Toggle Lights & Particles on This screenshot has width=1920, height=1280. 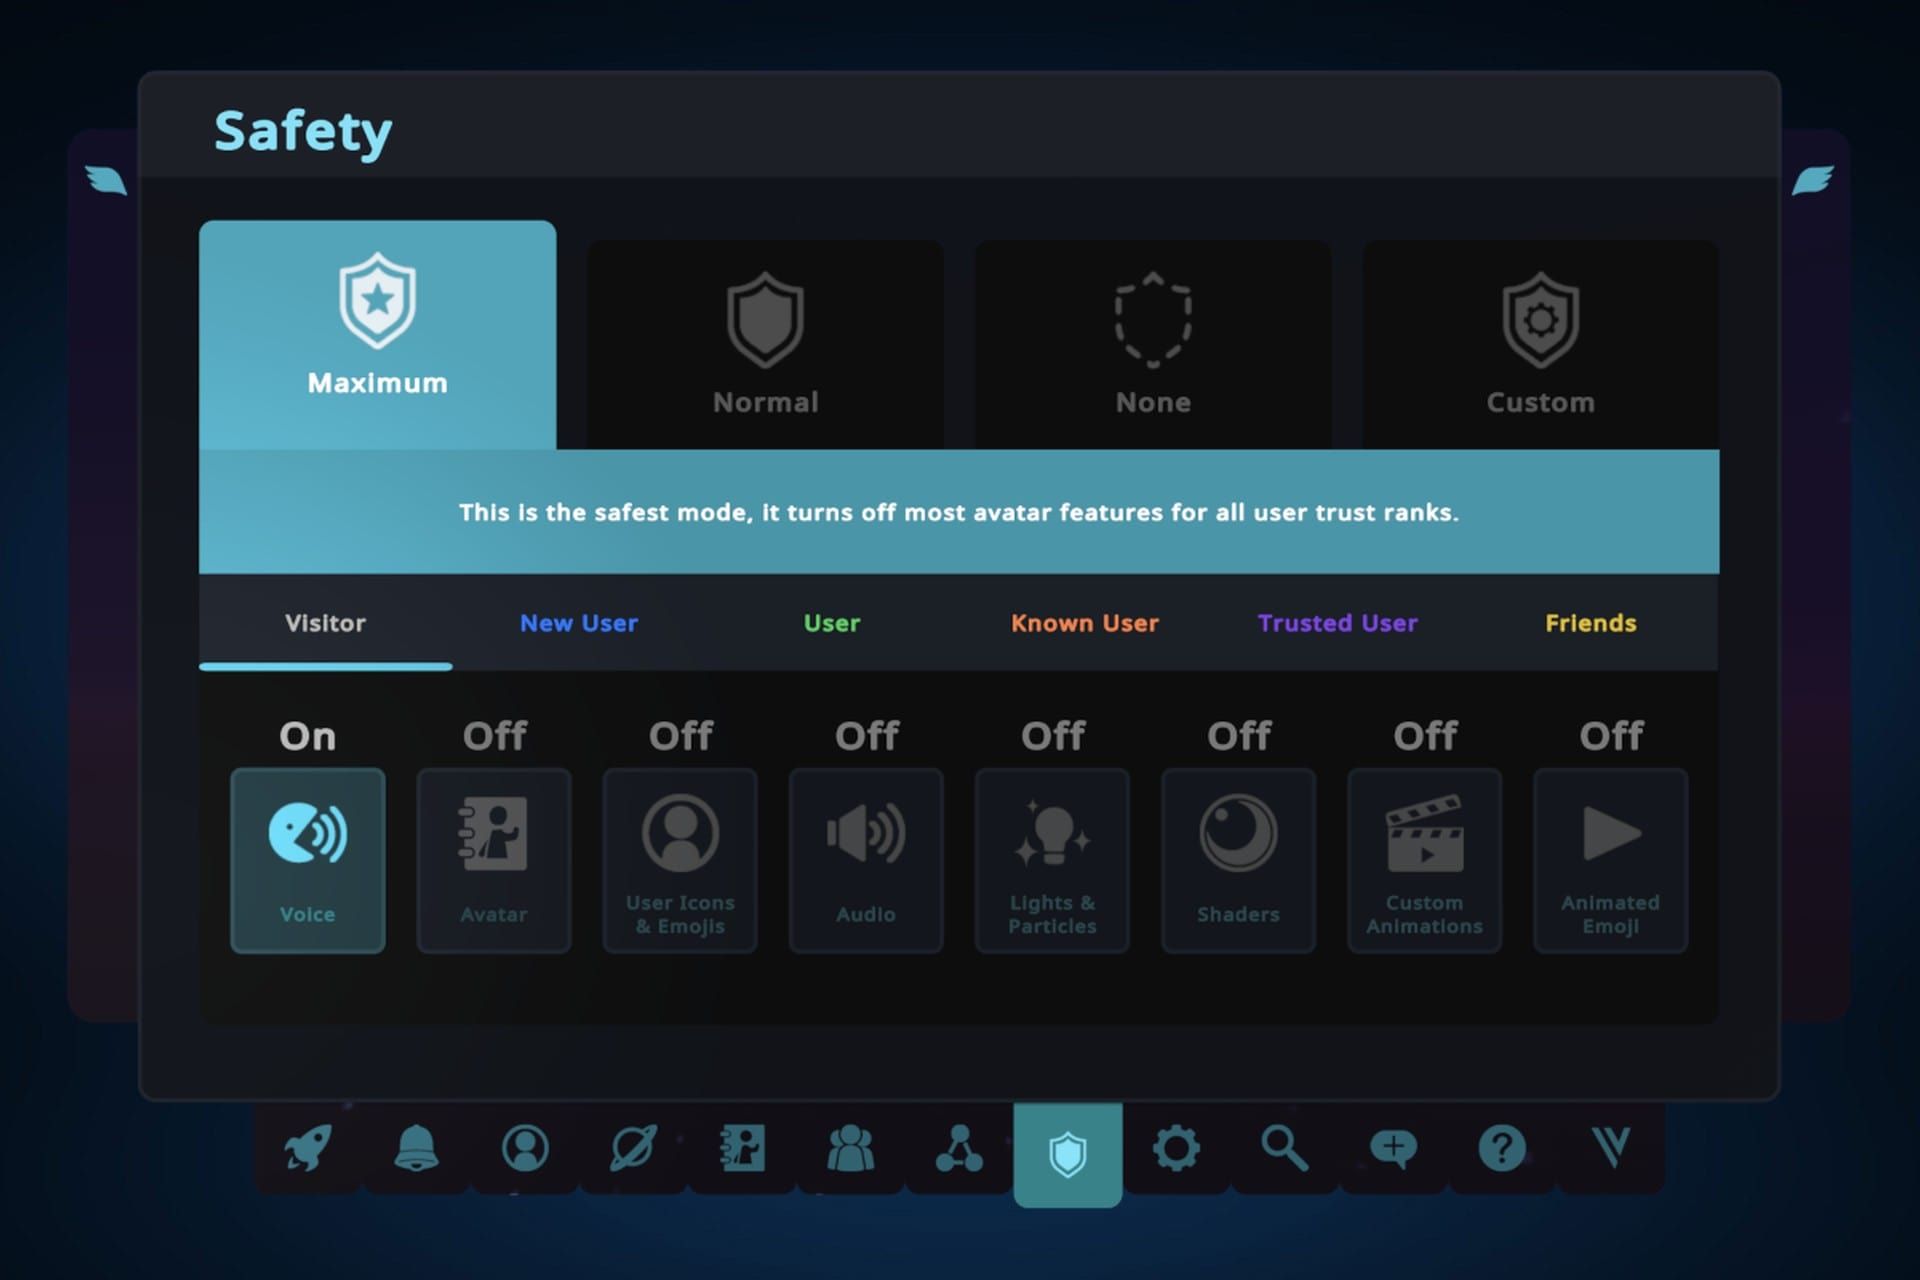tap(1052, 860)
